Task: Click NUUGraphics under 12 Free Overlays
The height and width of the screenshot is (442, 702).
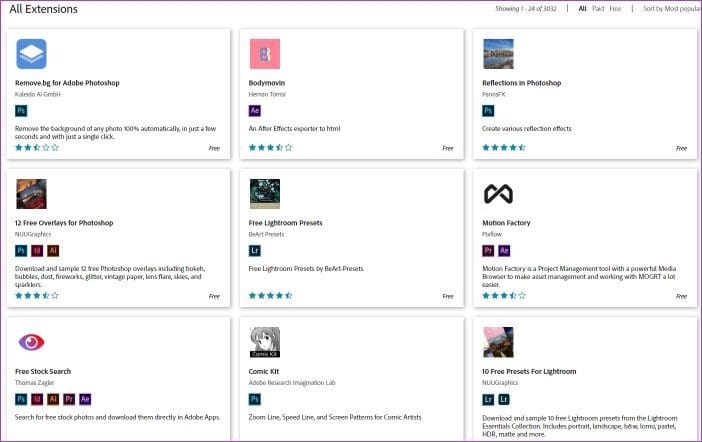Action: tap(33, 234)
